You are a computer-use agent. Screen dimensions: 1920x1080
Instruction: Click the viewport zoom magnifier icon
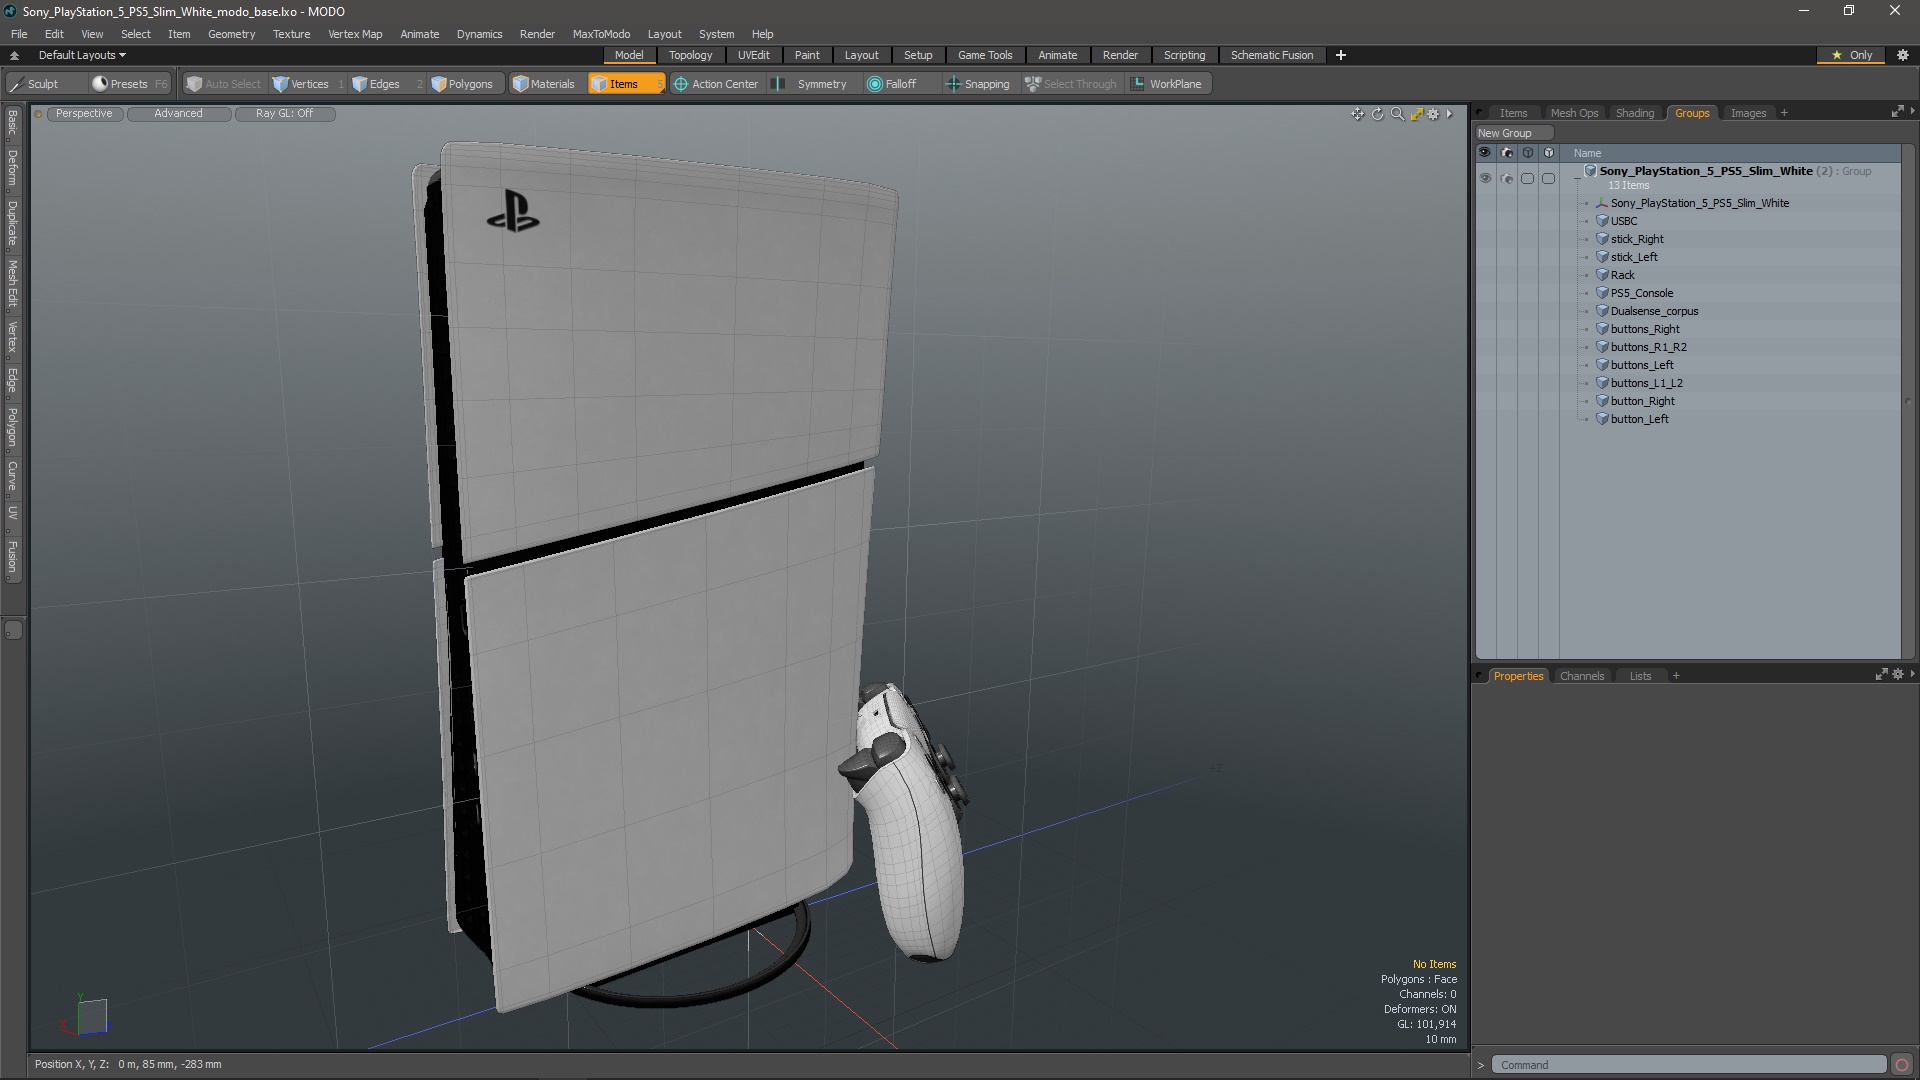pos(1397,114)
